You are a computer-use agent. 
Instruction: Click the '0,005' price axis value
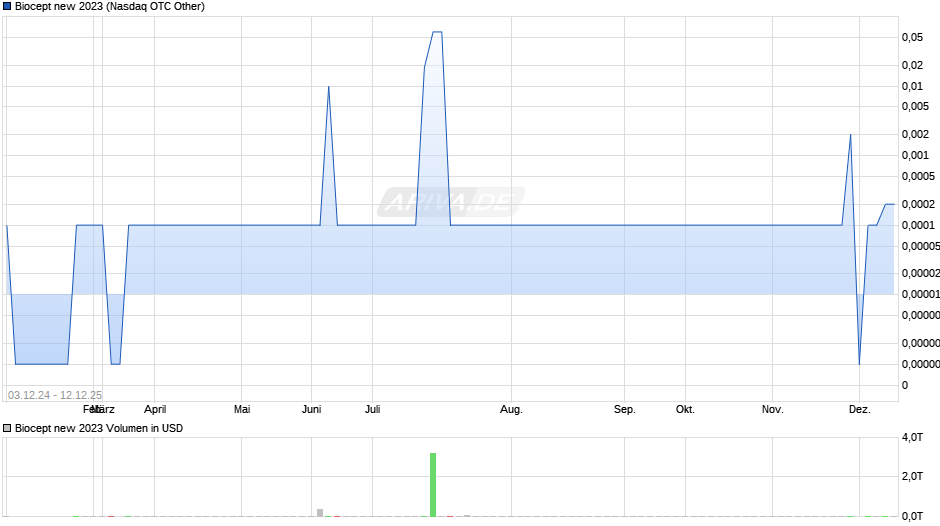pyautogui.click(x=915, y=106)
